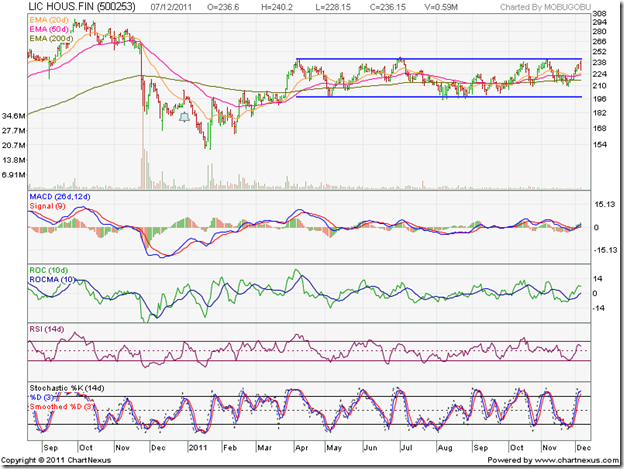
Task: Click the ROCMA (10) legend label
Action: (52, 280)
